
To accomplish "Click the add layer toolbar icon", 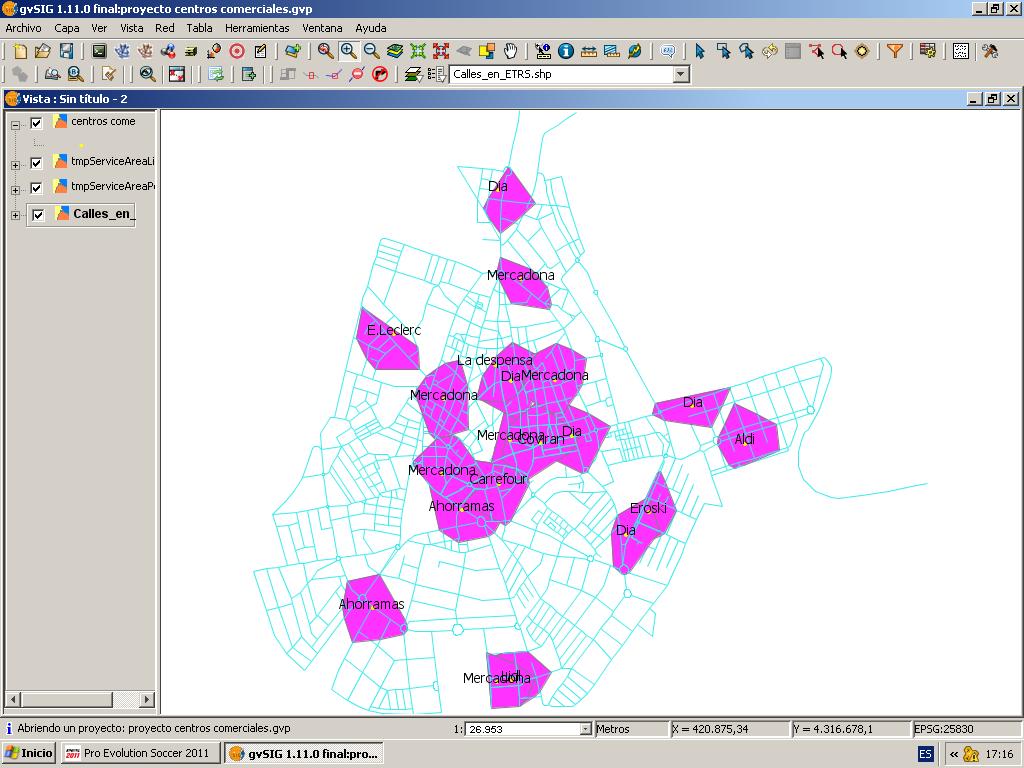I will pyautogui.click(x=293, y=51).
